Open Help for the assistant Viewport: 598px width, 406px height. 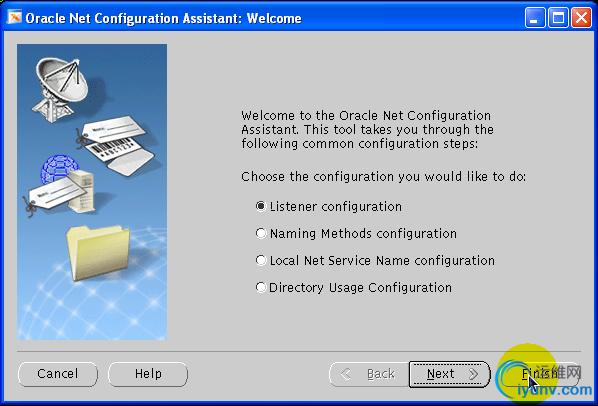[148, 374]
